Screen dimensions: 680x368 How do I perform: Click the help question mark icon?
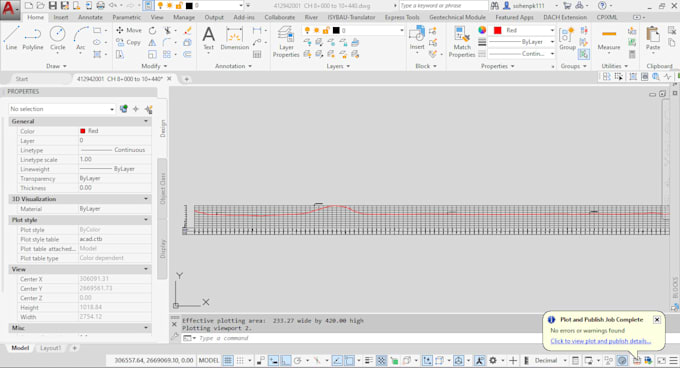[602, 6]
